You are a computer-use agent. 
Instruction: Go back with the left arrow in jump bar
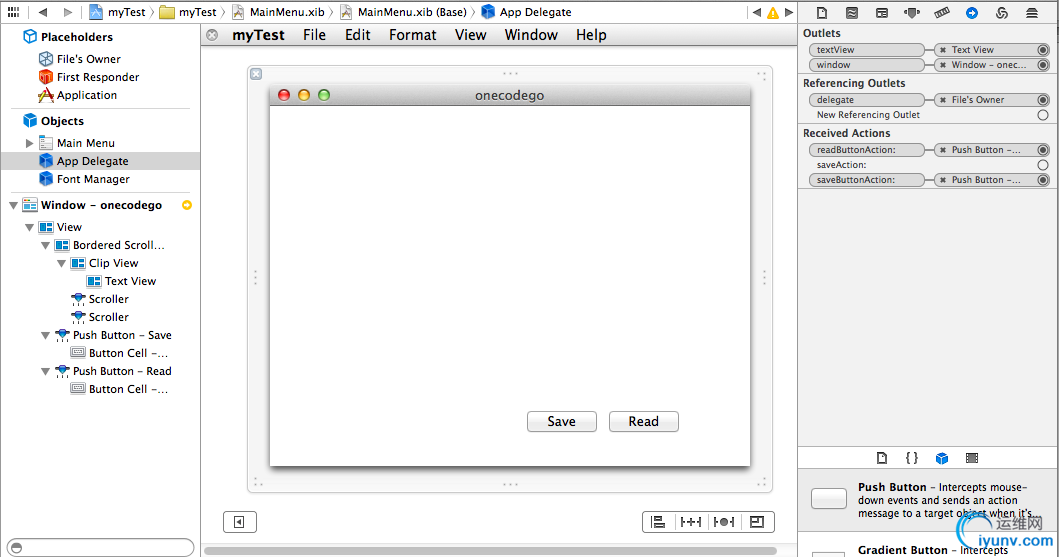coord(43,12)
